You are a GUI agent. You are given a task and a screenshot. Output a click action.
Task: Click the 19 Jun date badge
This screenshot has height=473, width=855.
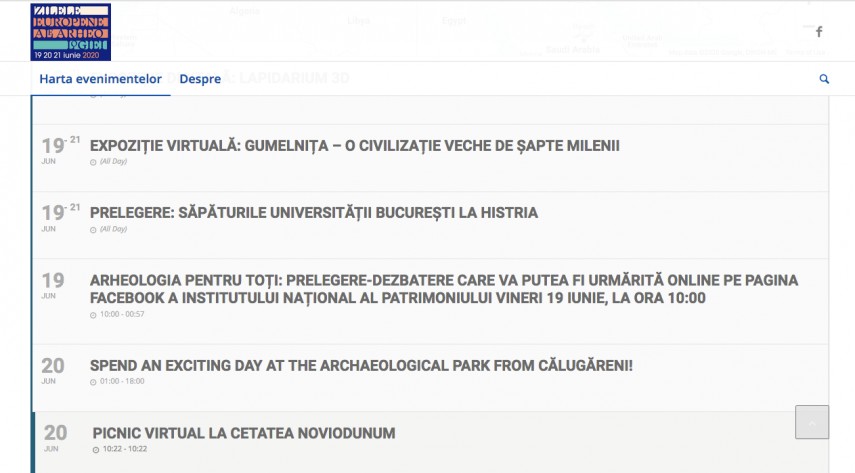[52, 285]
